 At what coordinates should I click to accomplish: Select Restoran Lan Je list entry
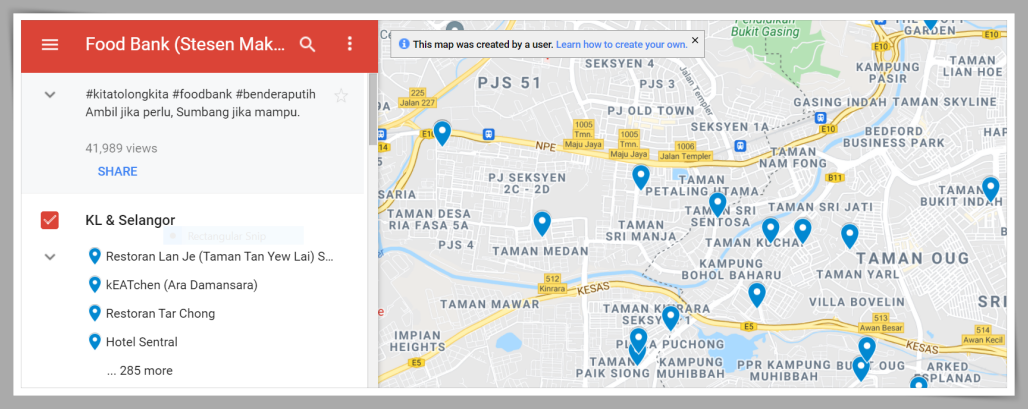pos(218,257)
